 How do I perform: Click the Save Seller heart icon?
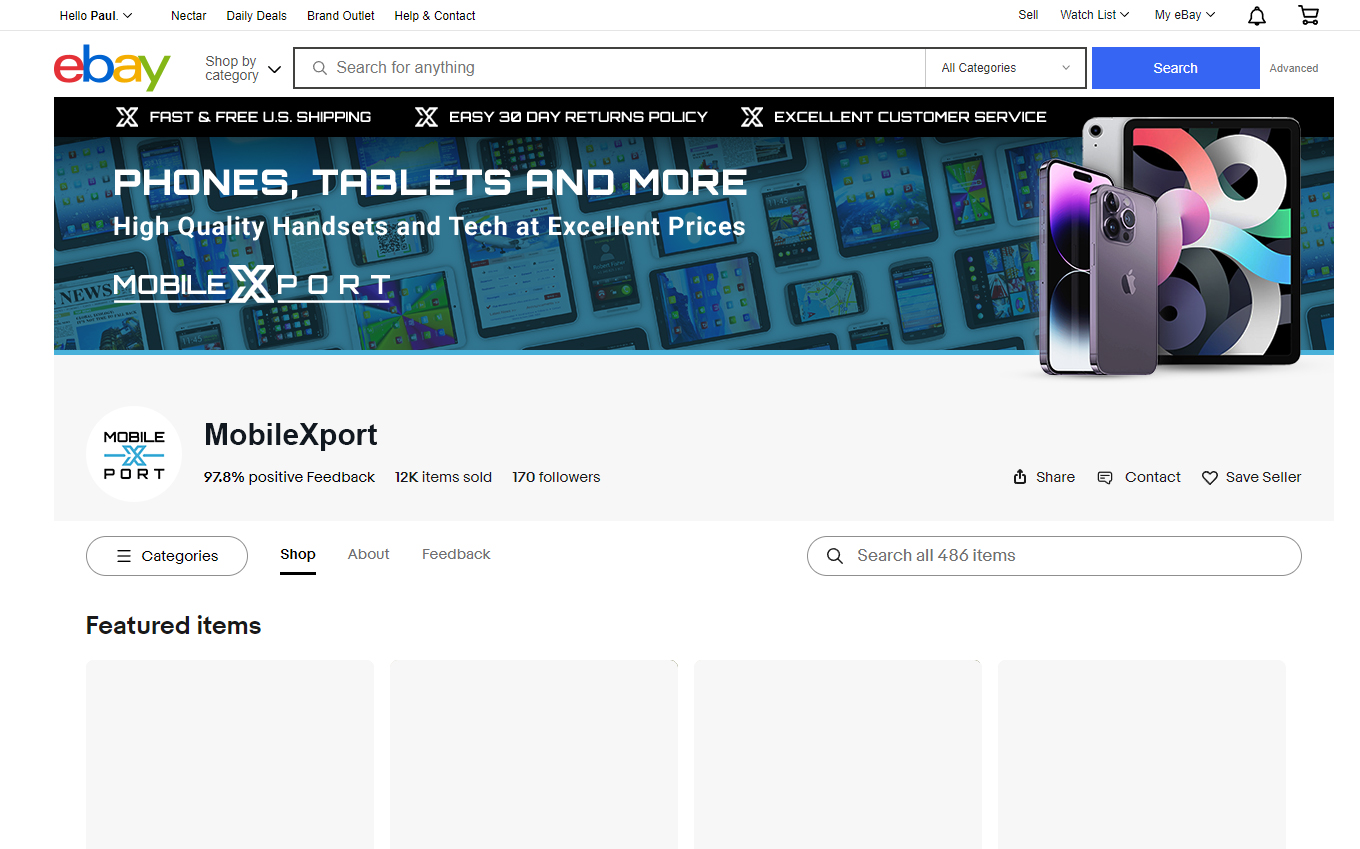(x=1210, y=478)
